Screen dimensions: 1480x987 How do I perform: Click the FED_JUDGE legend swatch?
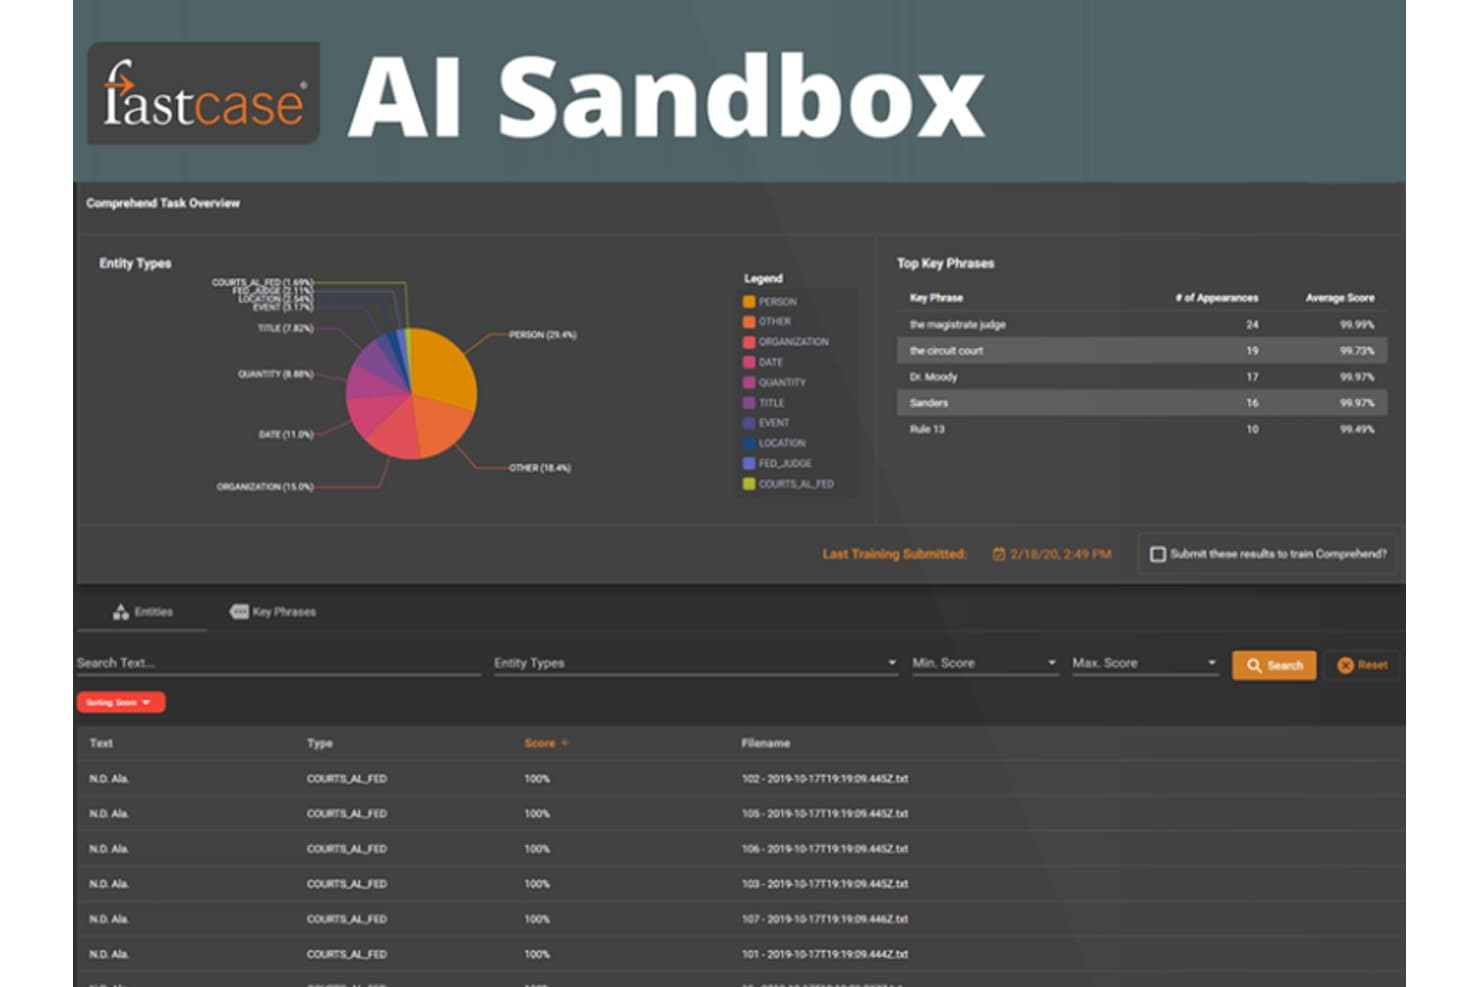[749, 463]
